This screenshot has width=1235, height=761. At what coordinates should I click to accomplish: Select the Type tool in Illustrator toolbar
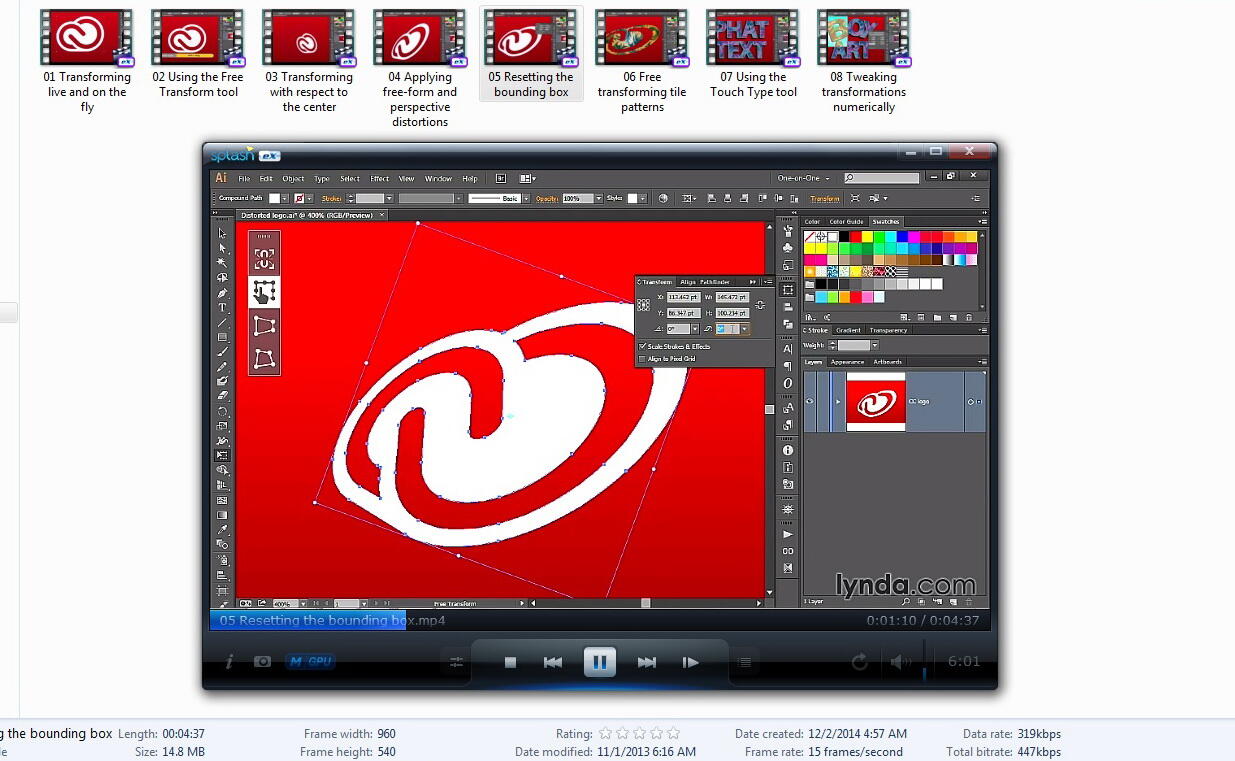point(222,308)
